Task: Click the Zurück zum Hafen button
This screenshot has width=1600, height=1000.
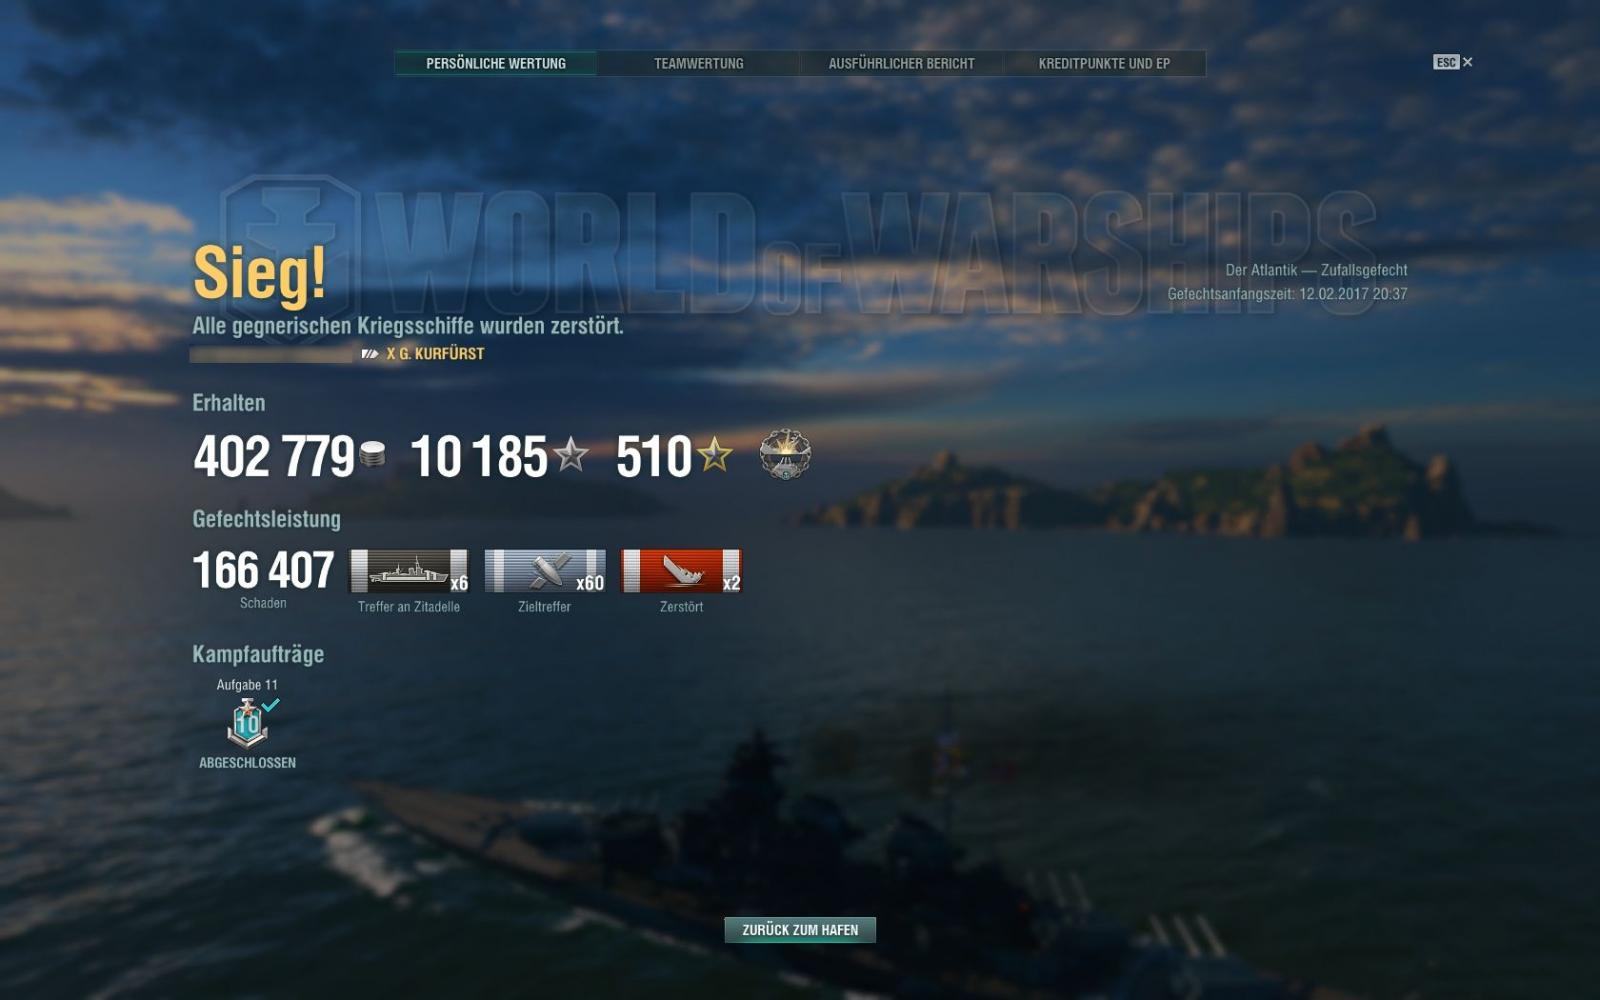Action: click(x=800, y=930)
